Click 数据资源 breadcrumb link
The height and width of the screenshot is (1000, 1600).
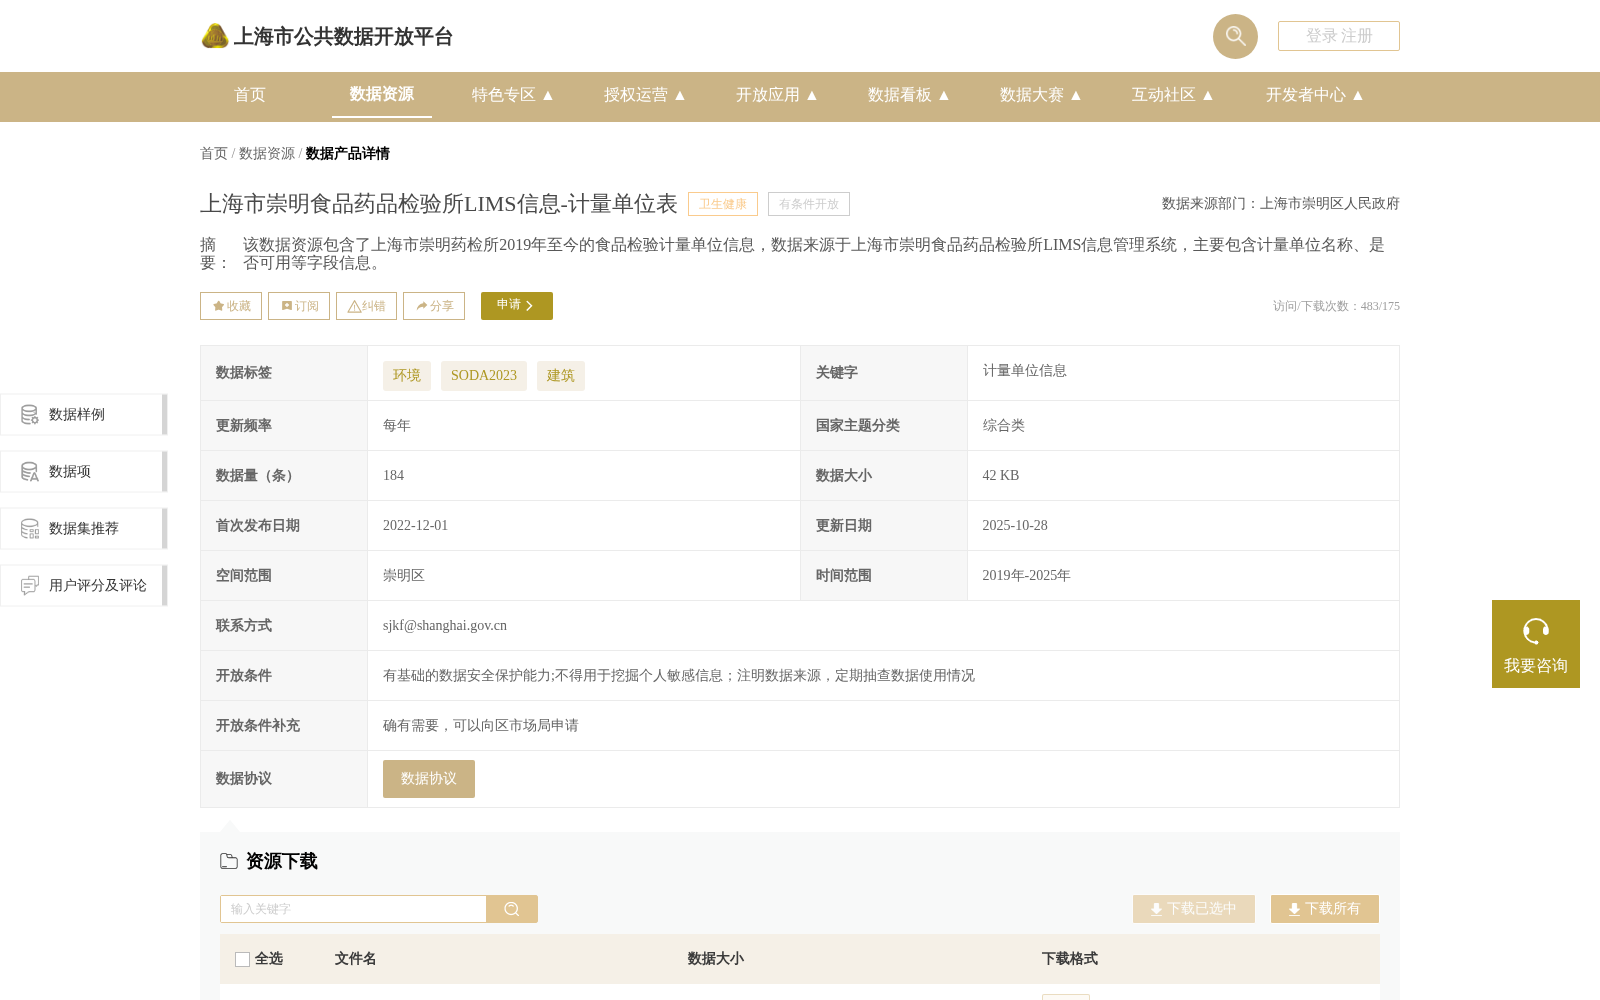point(267,153)
